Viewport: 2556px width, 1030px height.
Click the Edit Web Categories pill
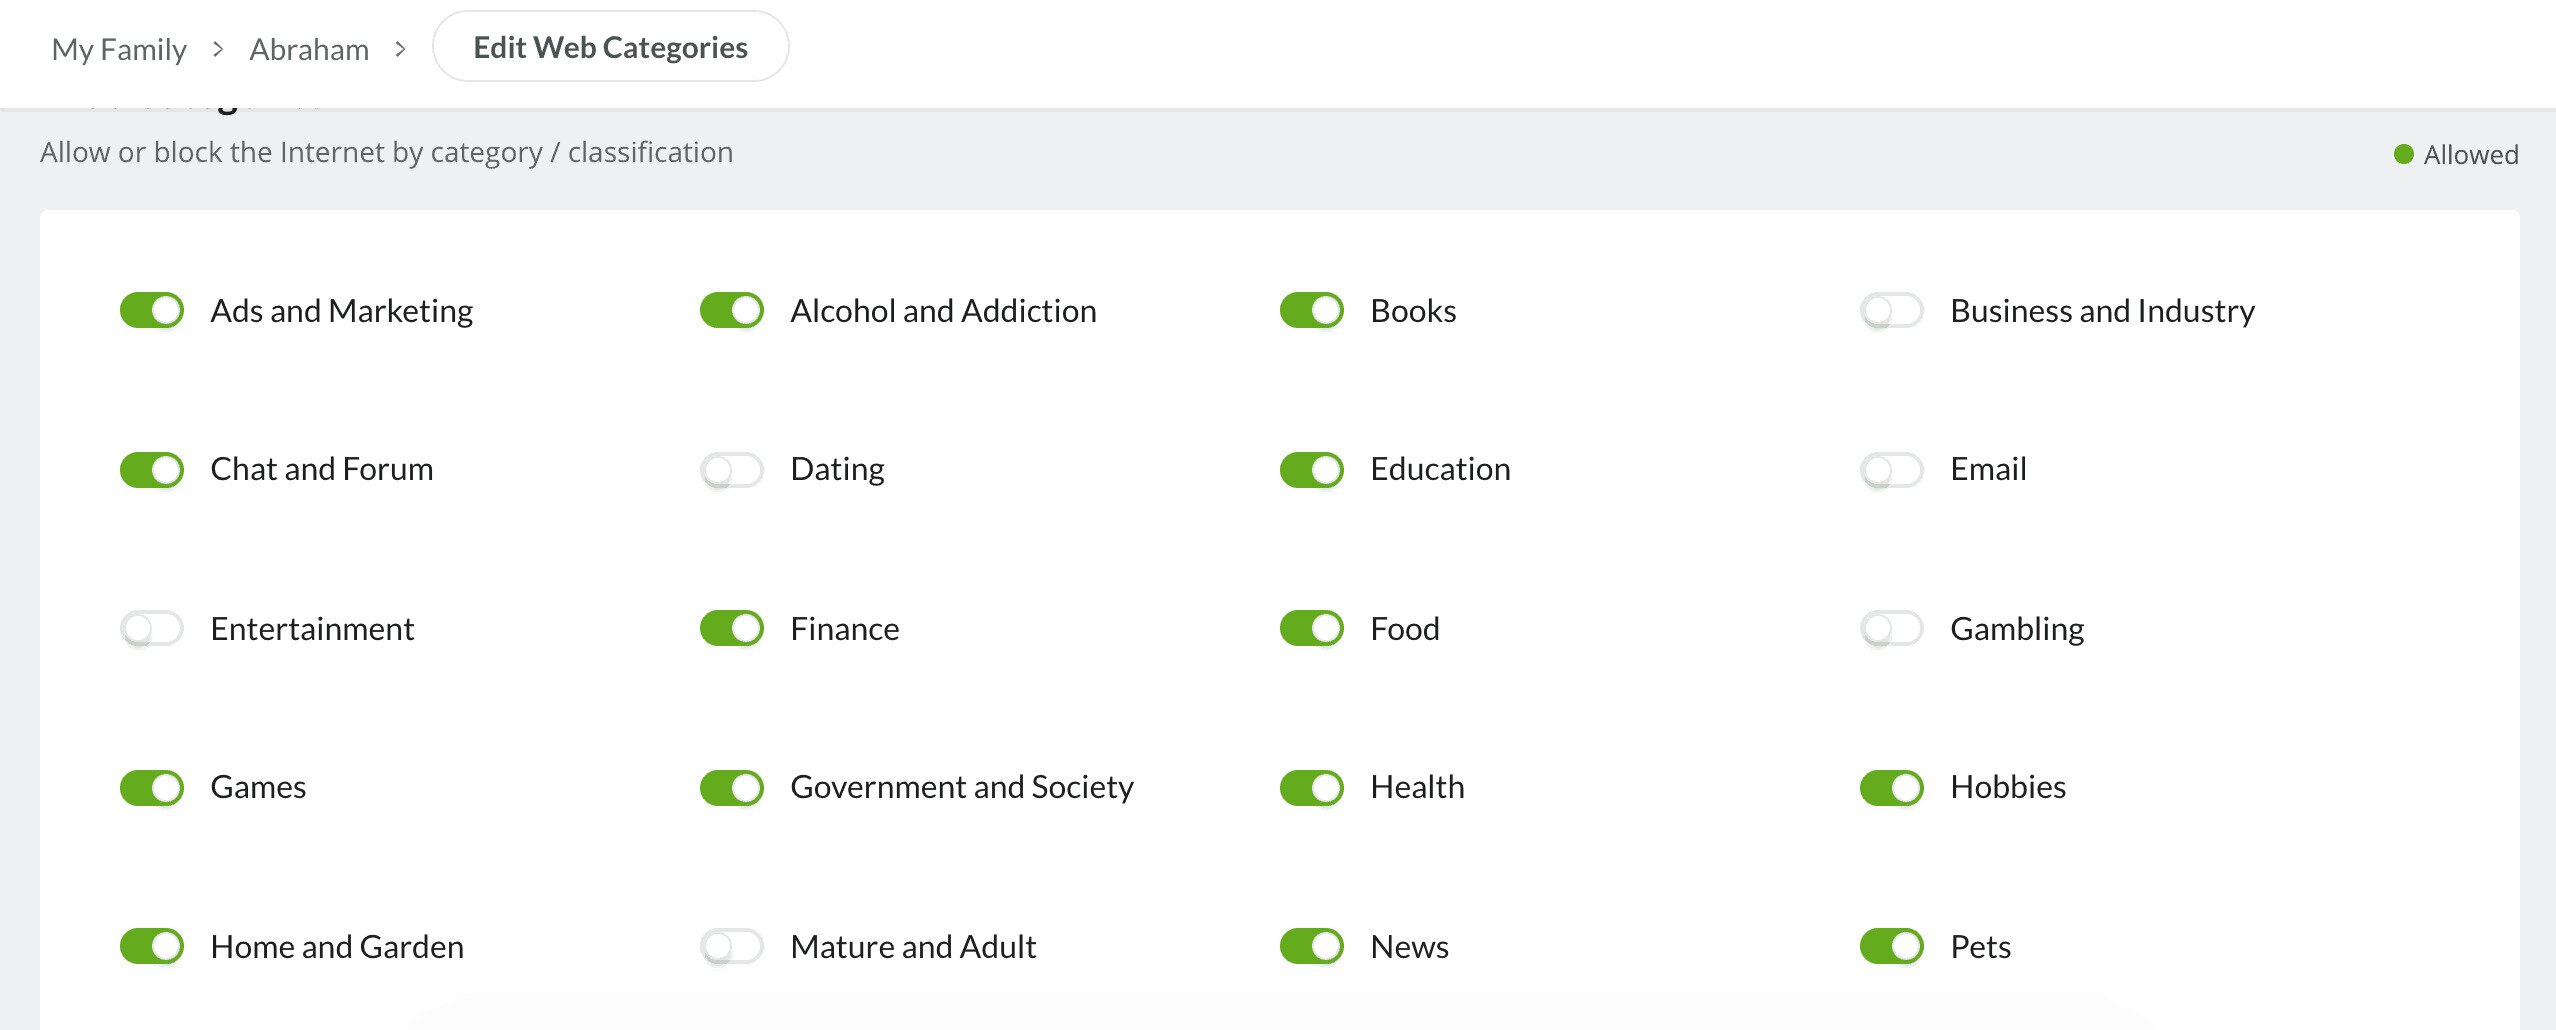point(610,47)
